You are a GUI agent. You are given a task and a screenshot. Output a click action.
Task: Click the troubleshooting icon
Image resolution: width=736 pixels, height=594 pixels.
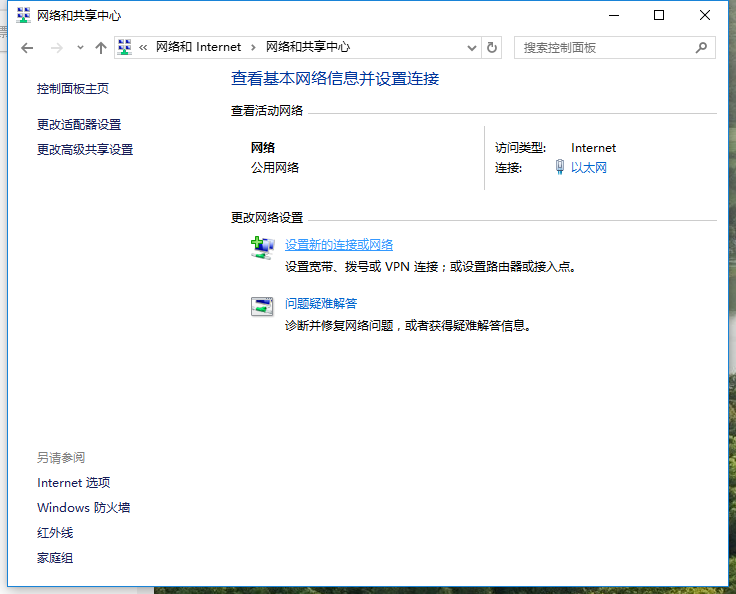tap(262, 306)
